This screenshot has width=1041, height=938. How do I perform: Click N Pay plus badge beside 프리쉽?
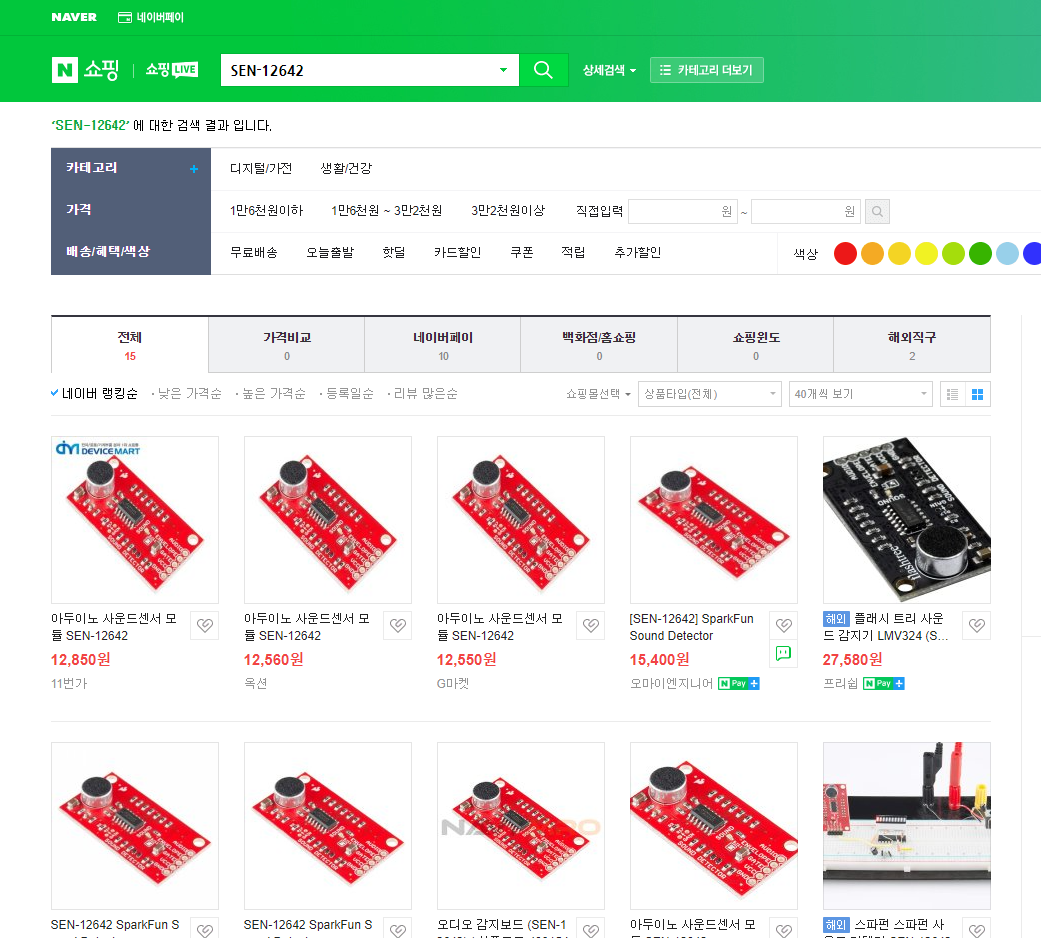click(884, 684)
